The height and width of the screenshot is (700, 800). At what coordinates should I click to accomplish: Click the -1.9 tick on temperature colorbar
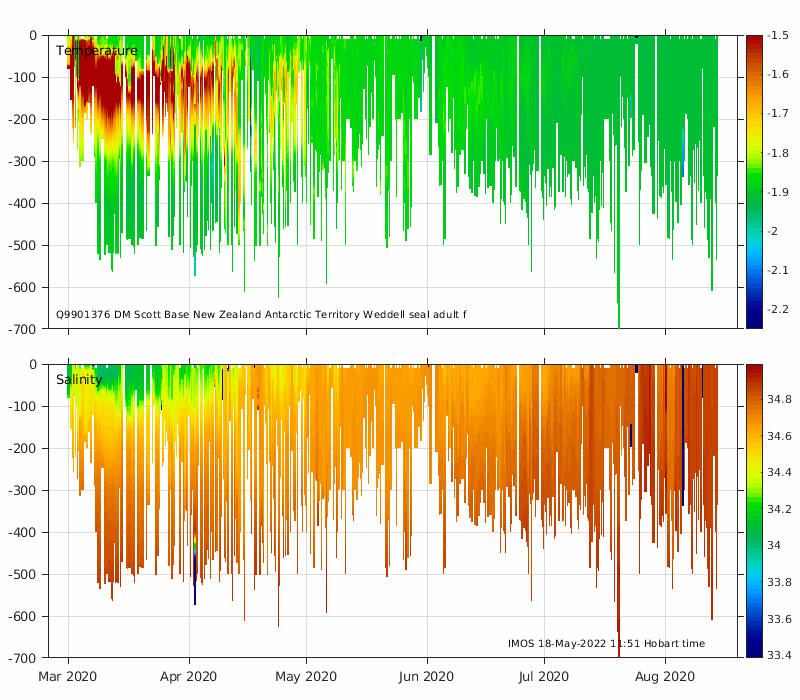point(777,192)
